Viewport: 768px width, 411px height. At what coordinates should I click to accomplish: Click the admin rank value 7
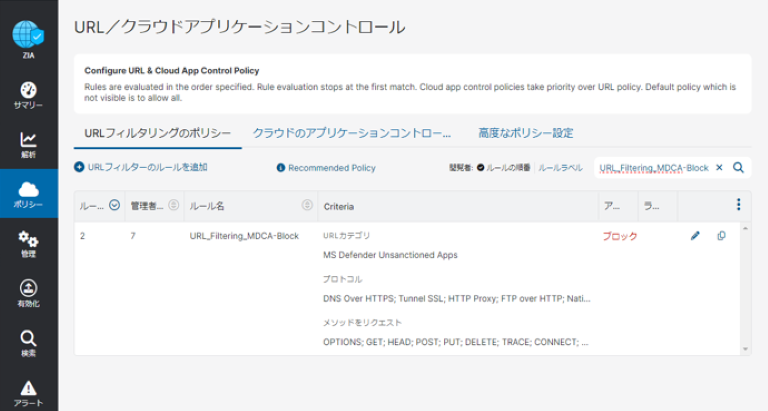tap(133, 236)
